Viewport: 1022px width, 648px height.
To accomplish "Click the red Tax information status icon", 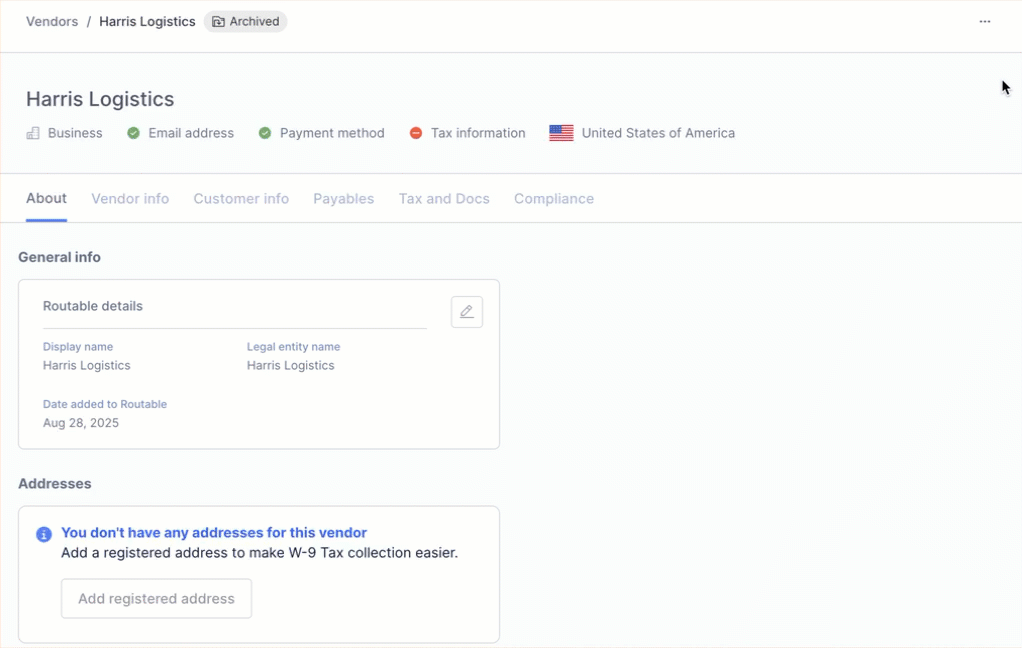I will 415,133.
